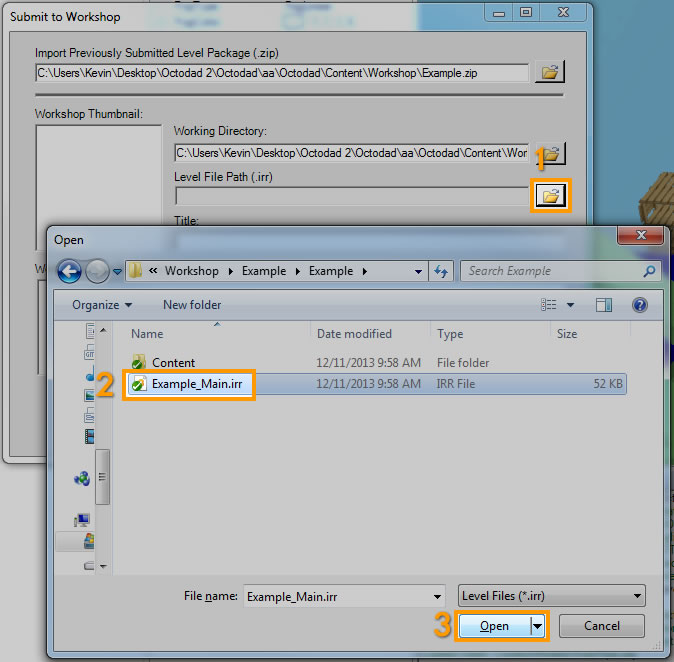Expand the view options dropdown arrow

click(570, 305)
